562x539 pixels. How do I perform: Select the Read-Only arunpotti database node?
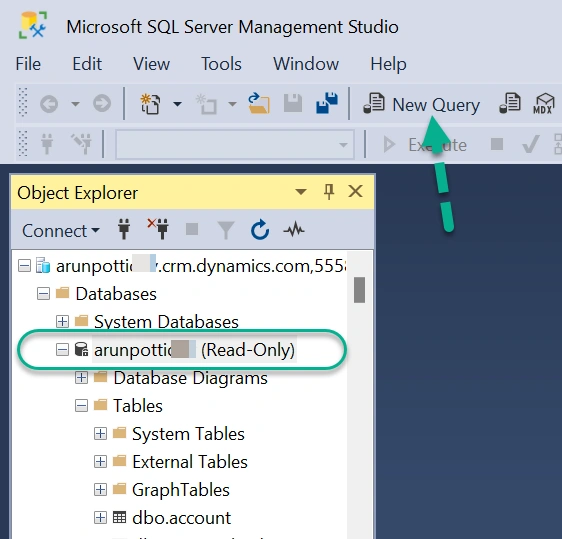coord(194,350)
